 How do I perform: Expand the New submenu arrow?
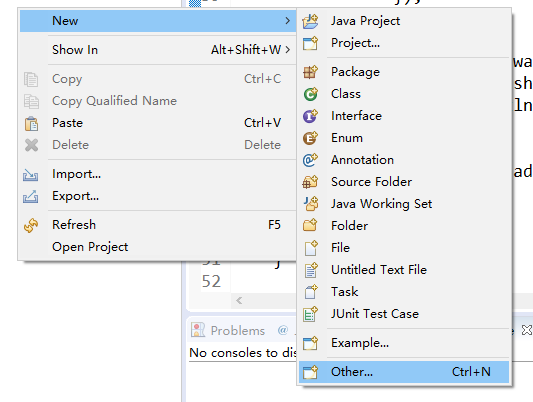pyautogui.click(x=288, y=21)
